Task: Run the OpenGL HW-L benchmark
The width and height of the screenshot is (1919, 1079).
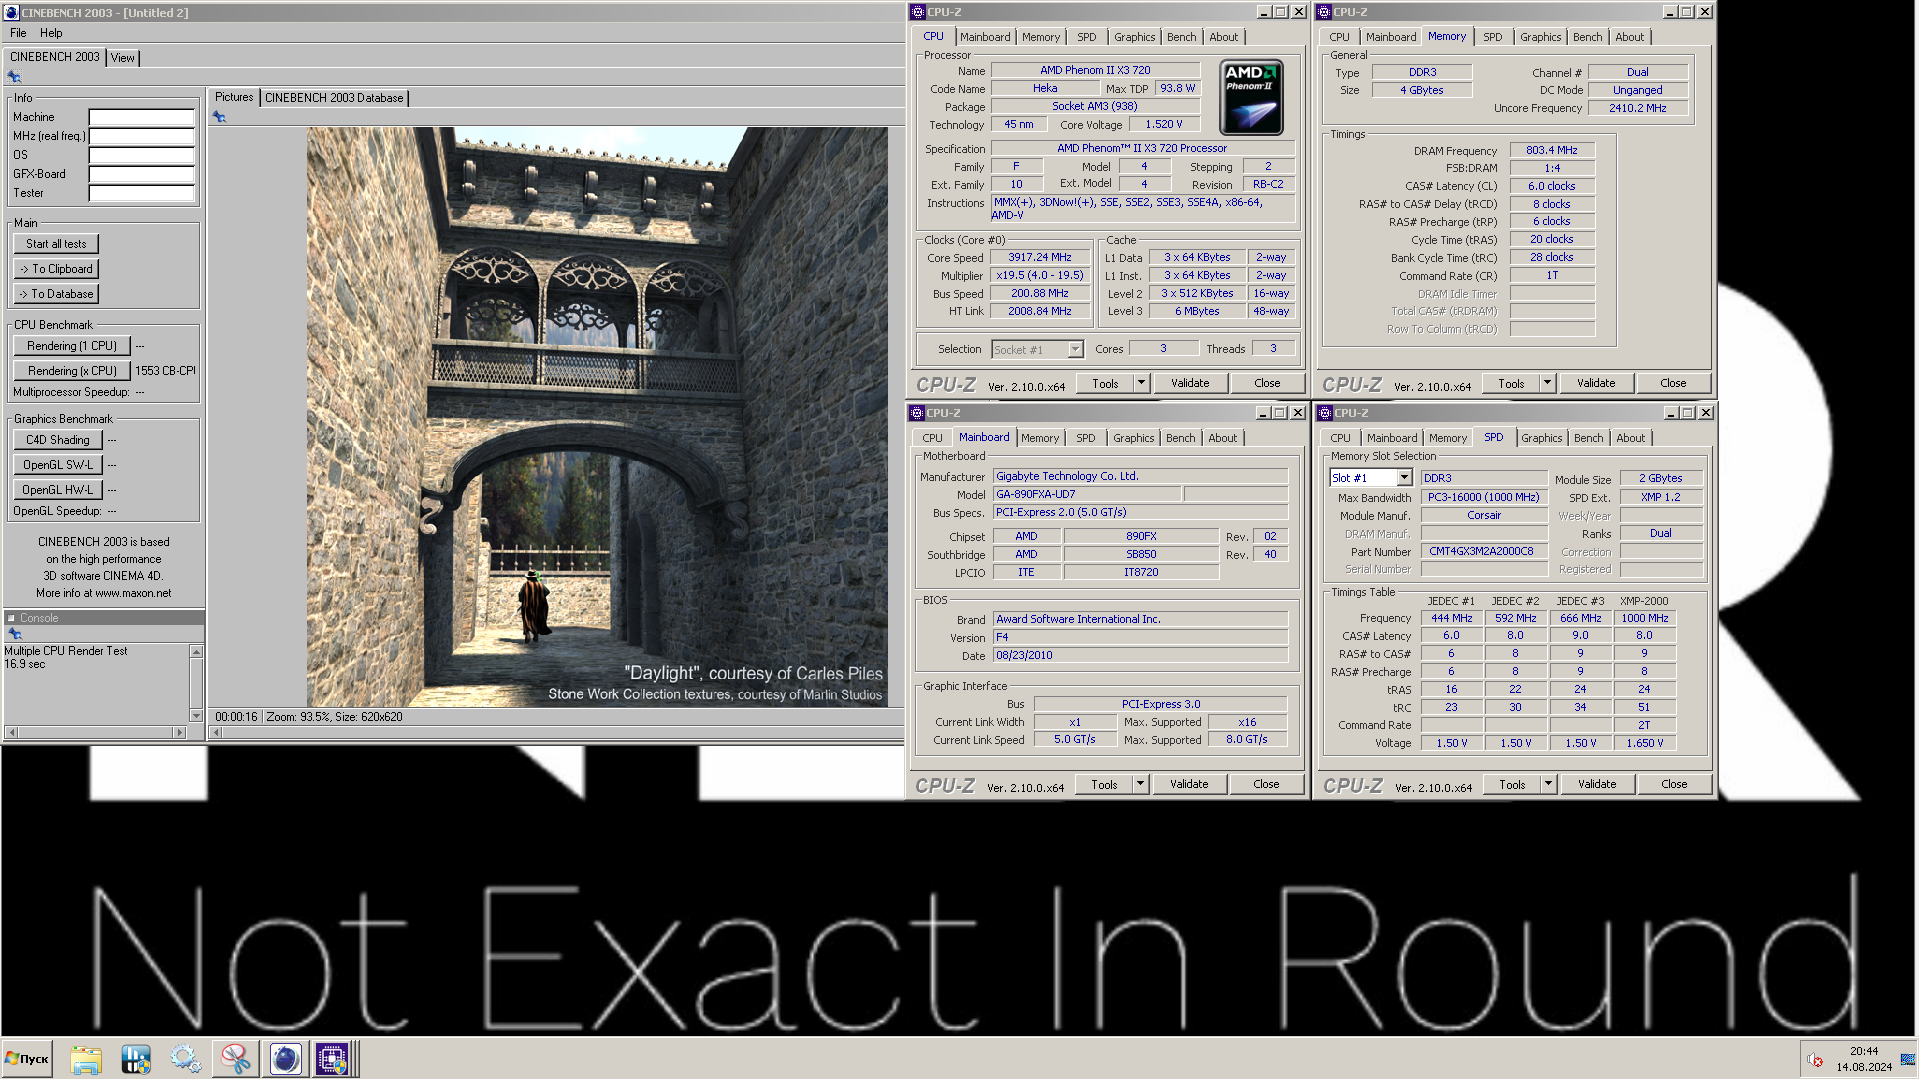Action: click(x=57, y=490)
